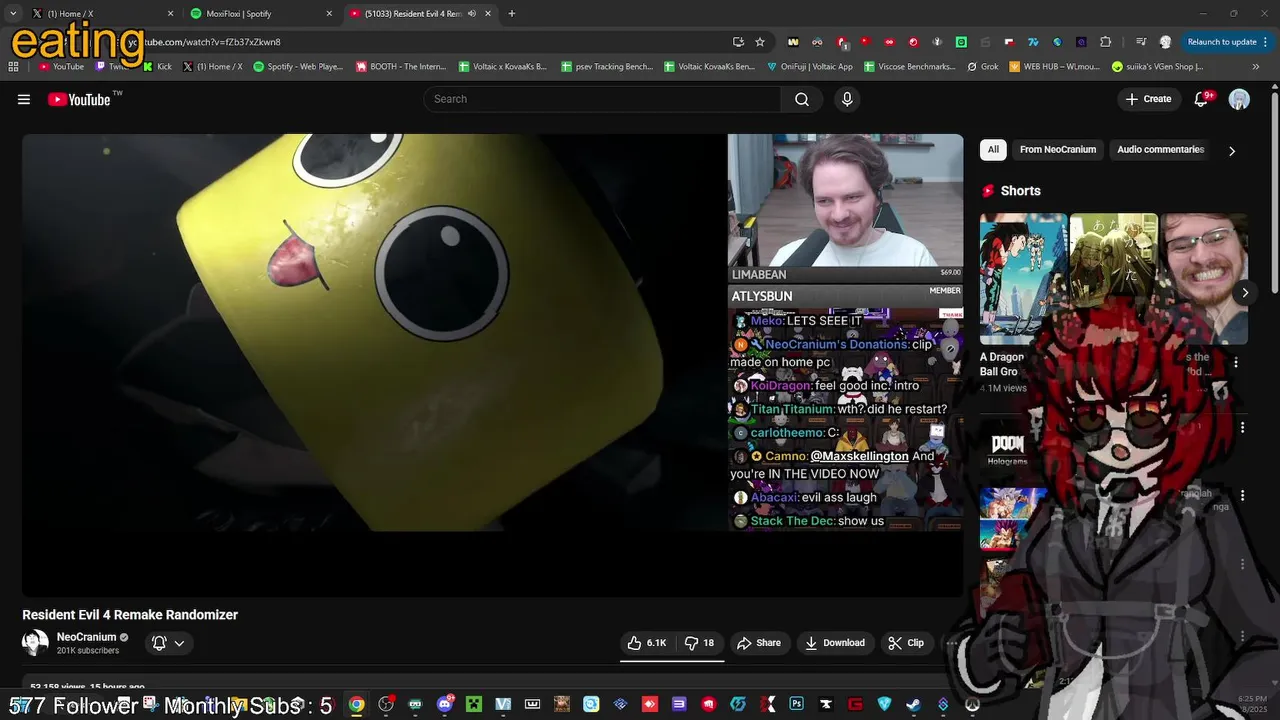Open the BOOTH bookmark
Viewport: 1280px width, 720px height.
400,67
